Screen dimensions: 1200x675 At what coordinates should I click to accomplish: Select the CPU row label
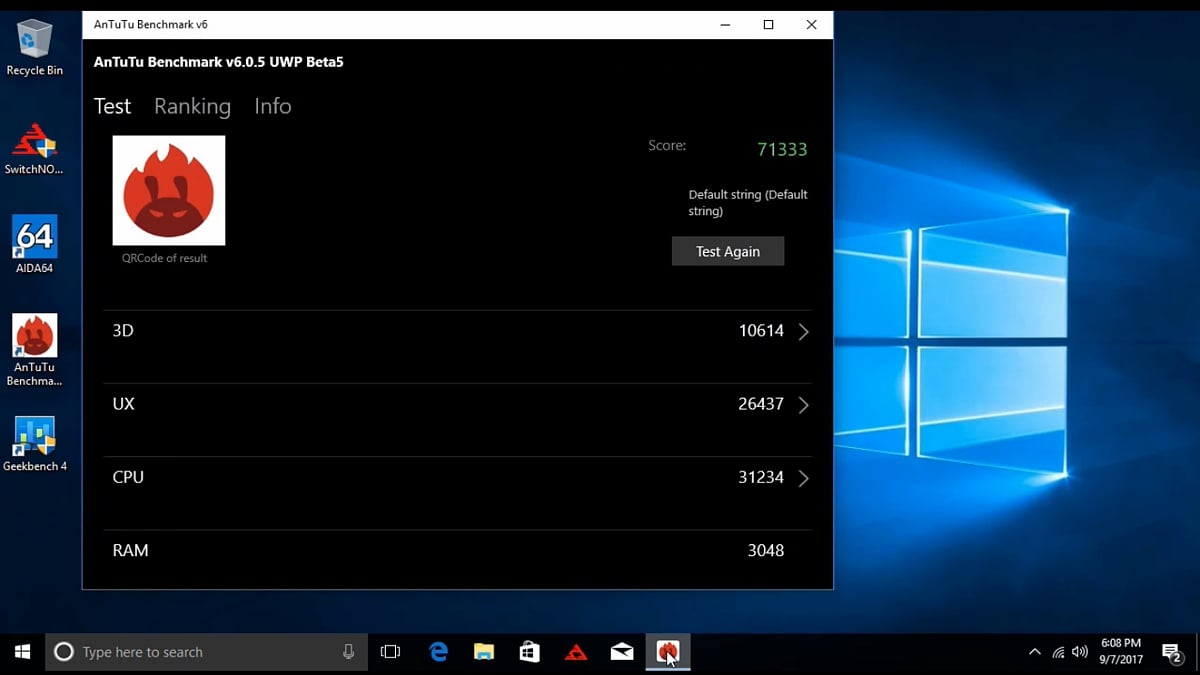[128, 477]
